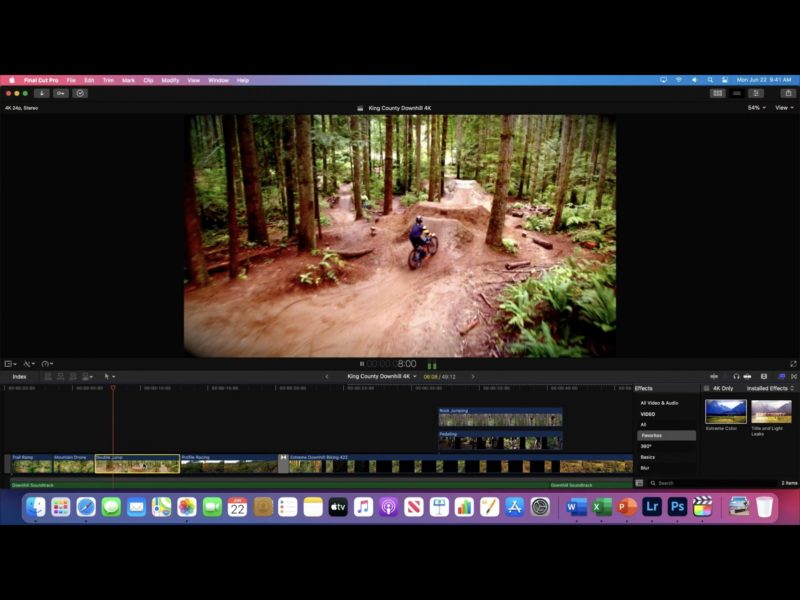Screen dimensions: 800x600
Task: Open the Edit menu
Action: click(89, 80)
